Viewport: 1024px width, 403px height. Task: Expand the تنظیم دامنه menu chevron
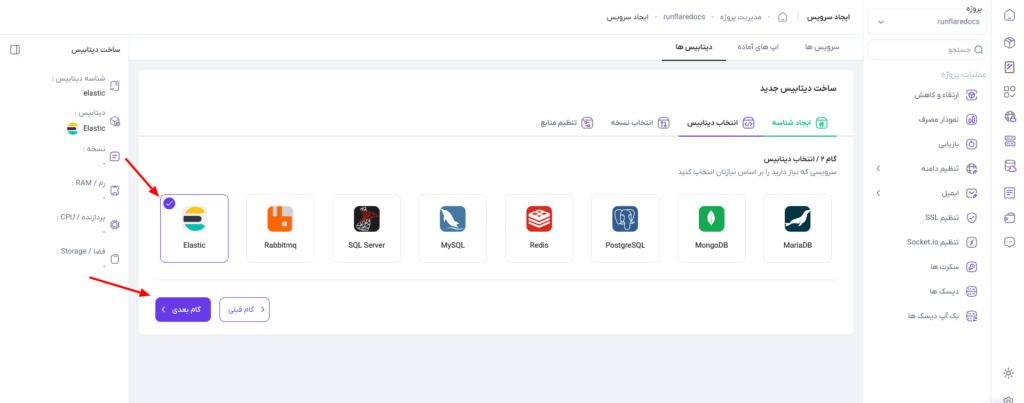pos(878,169)
